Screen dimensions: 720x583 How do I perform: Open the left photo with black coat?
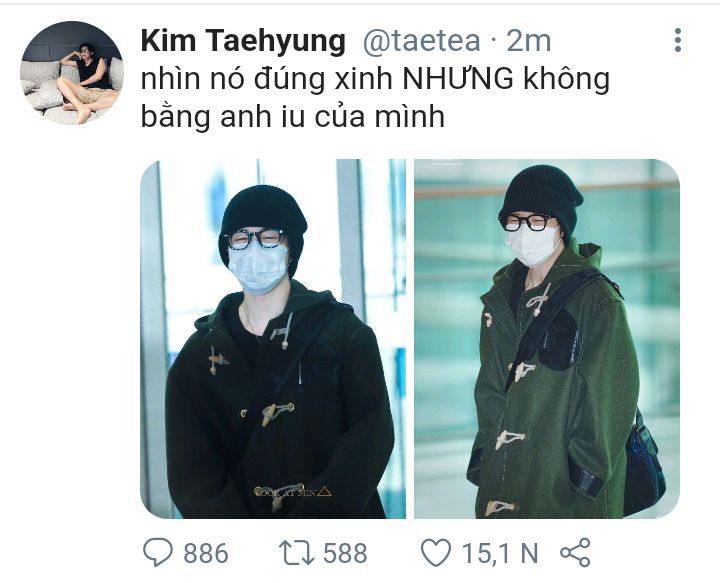pyautogui.click(x=273, y=339)
